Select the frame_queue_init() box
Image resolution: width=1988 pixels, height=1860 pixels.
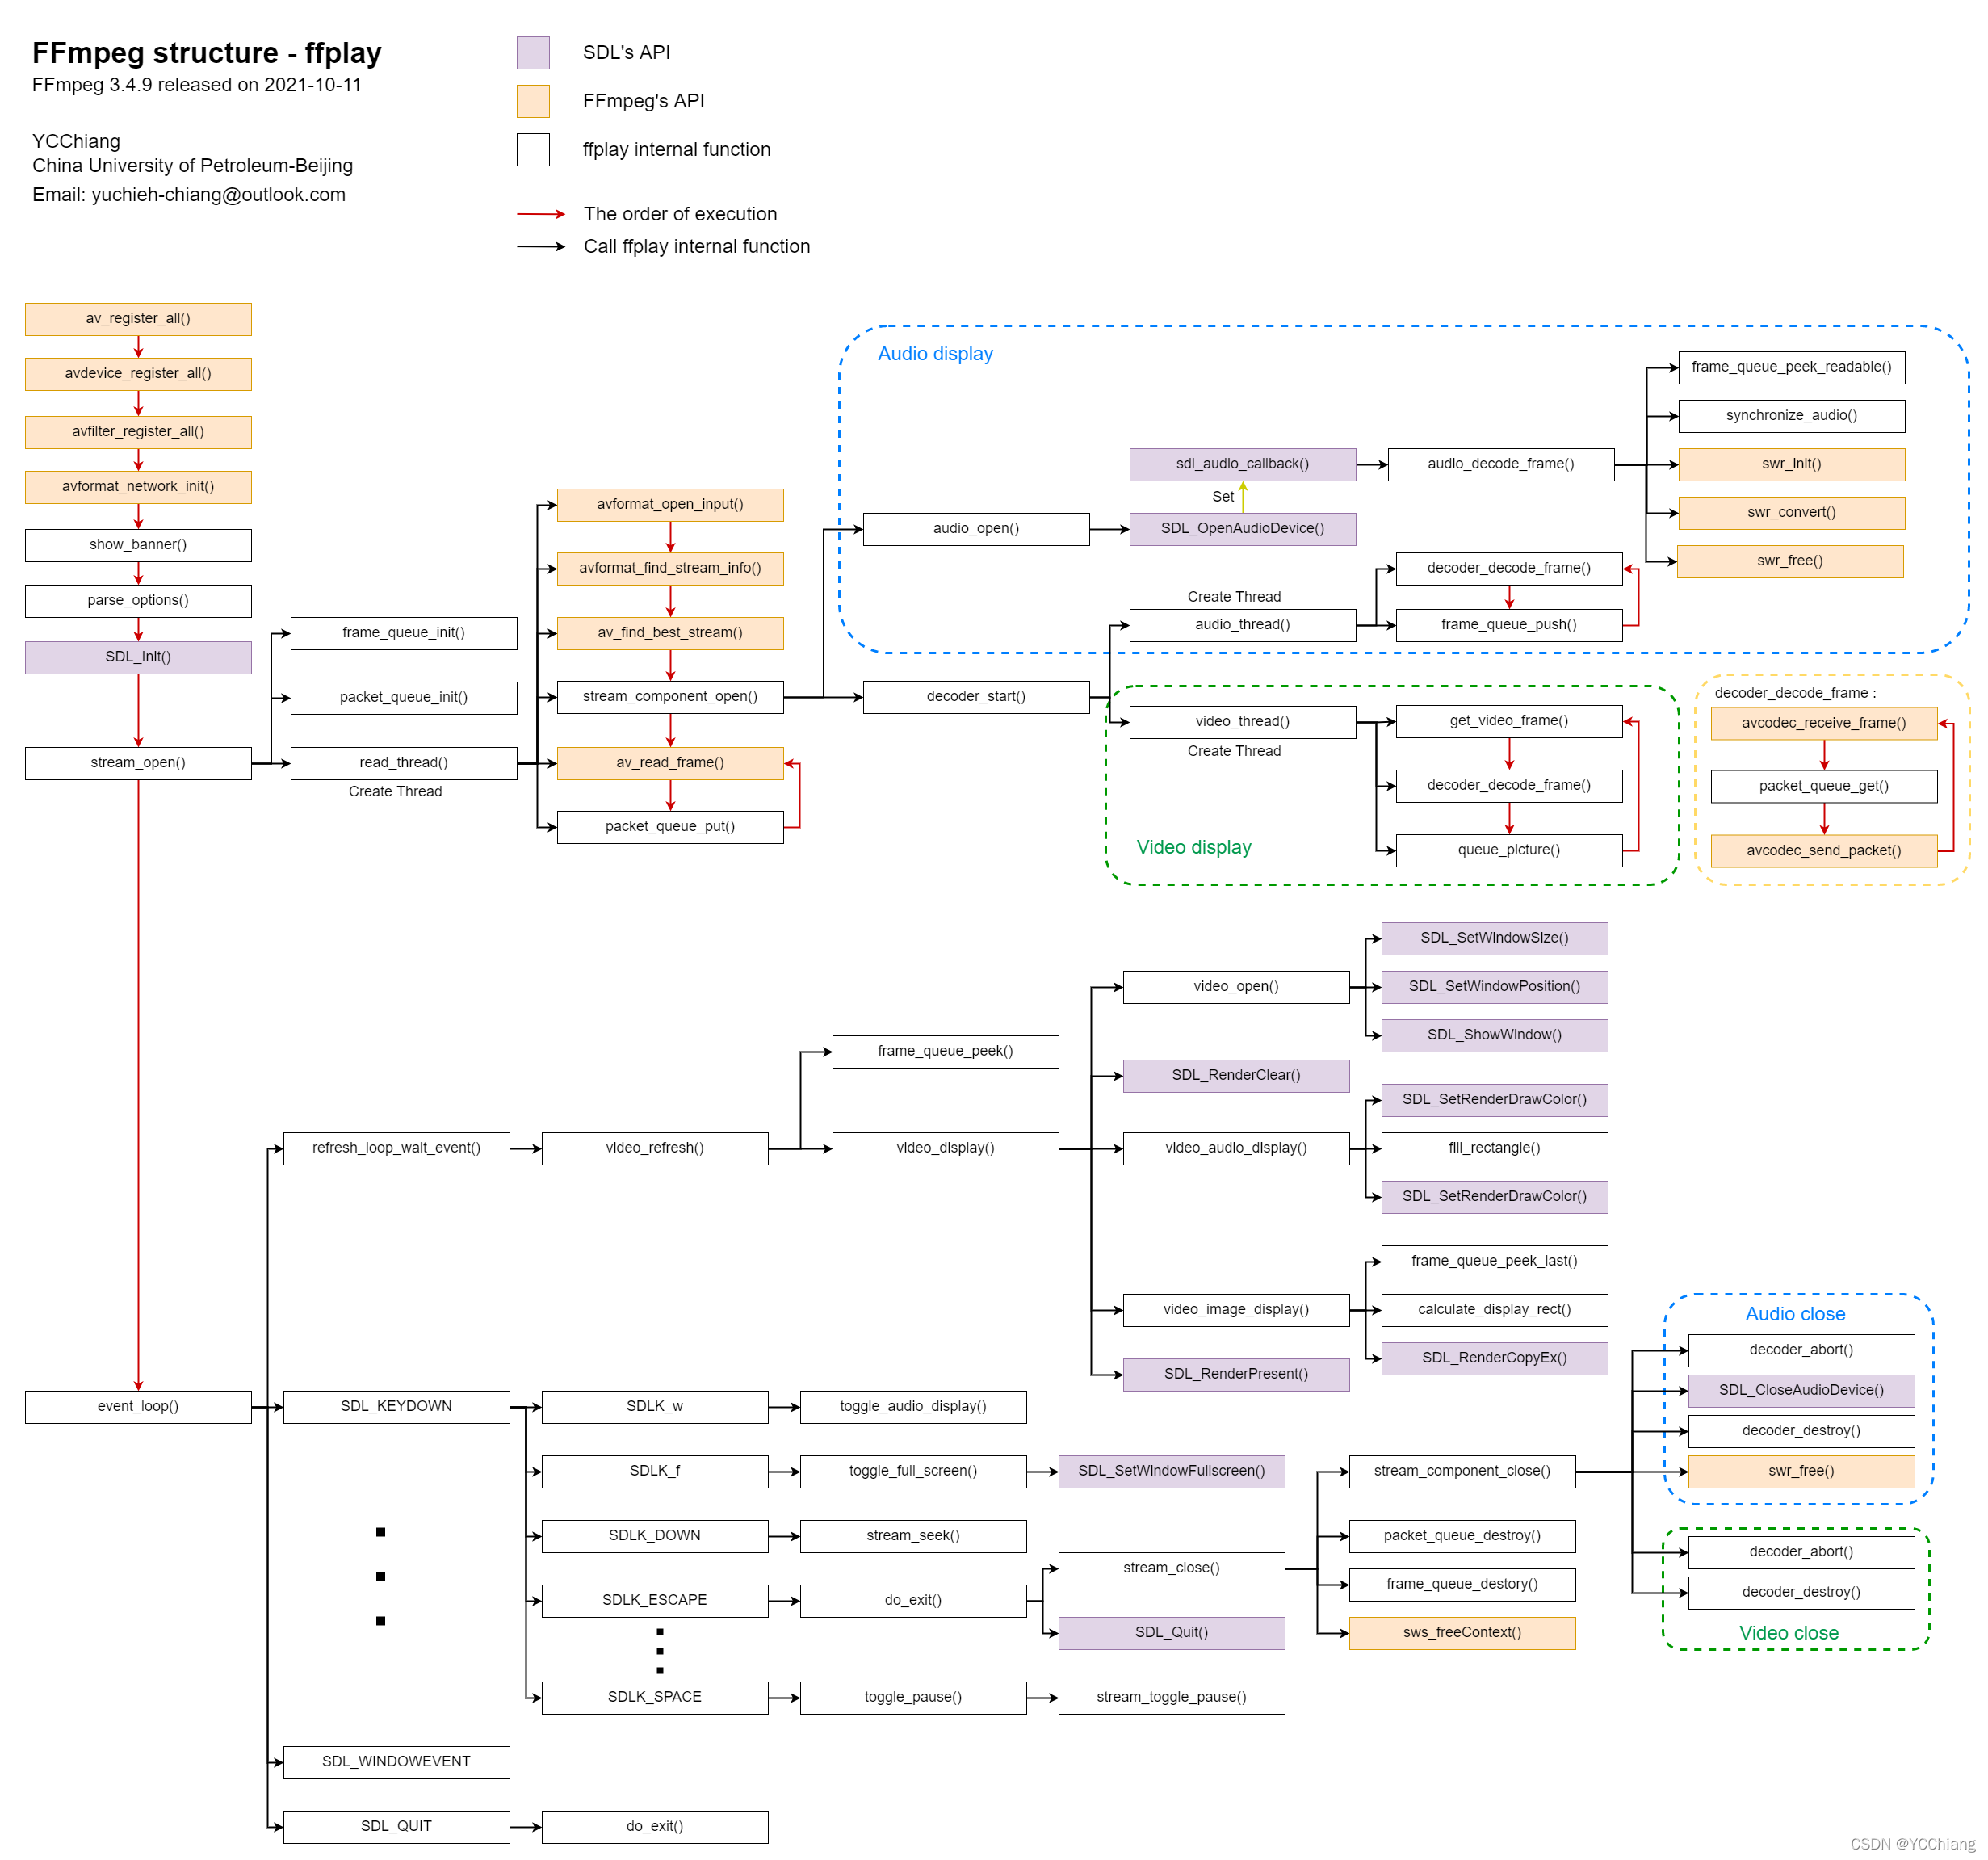coord(404,633)
